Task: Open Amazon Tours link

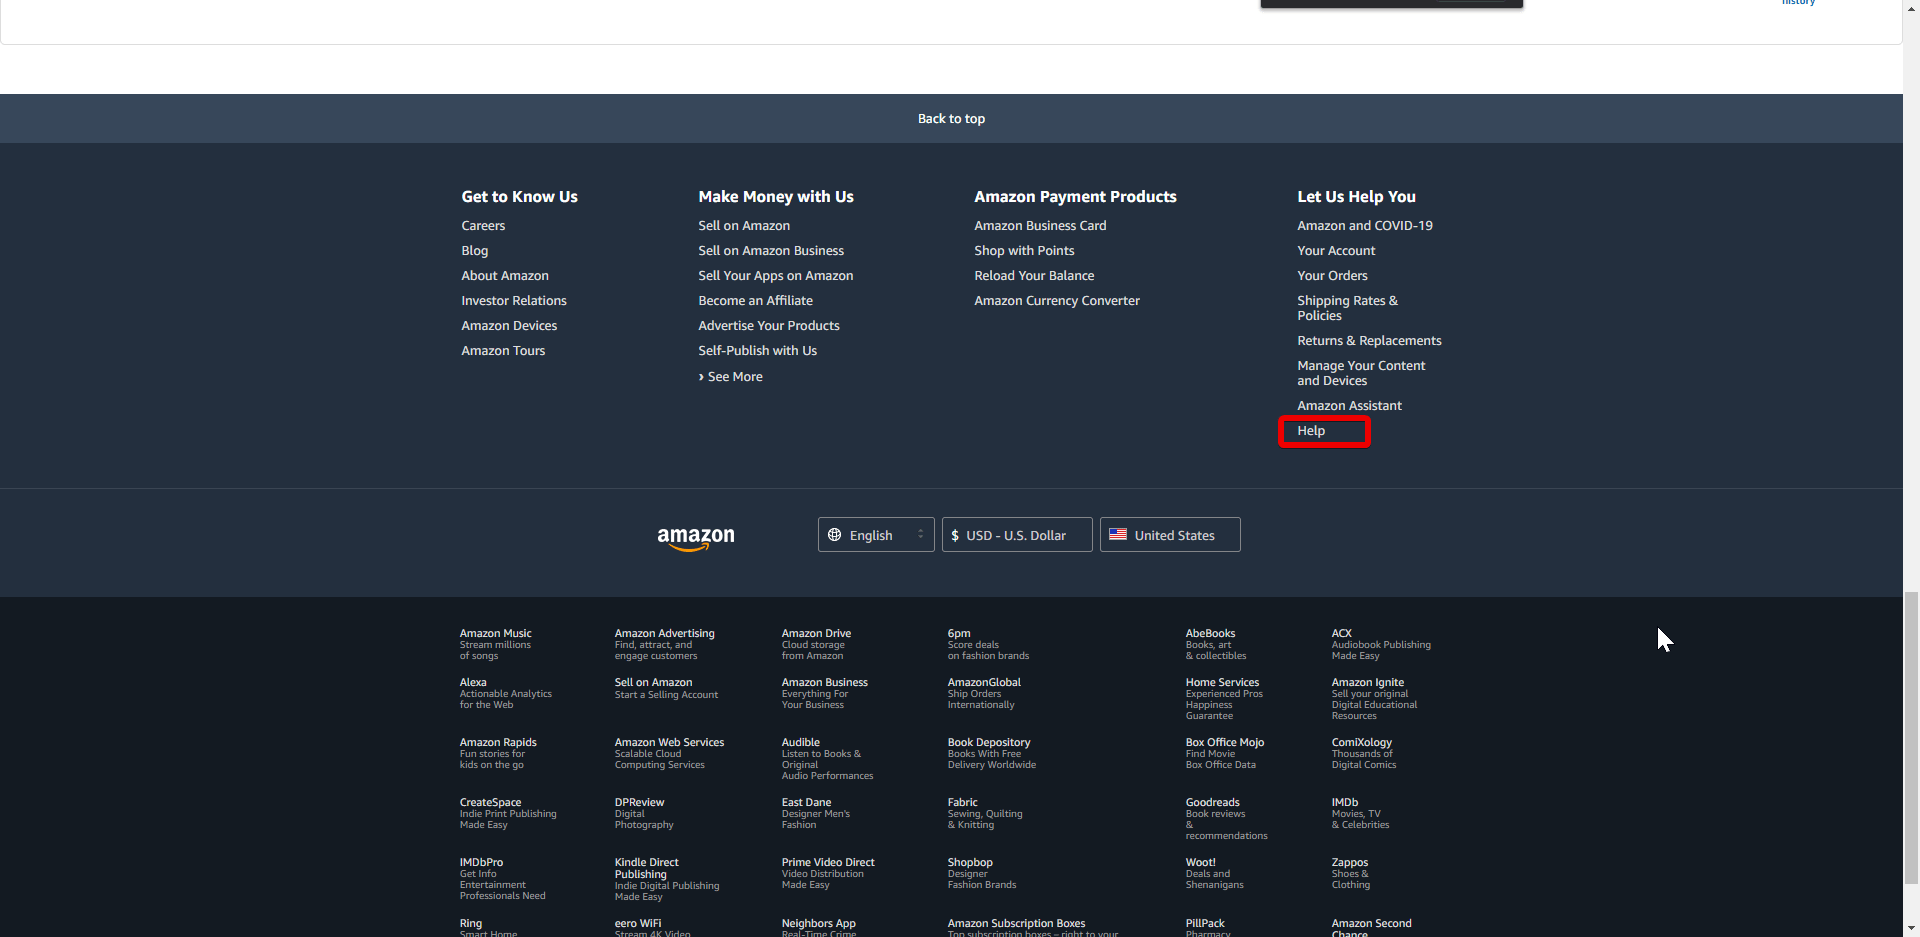Action: [503, 351]
